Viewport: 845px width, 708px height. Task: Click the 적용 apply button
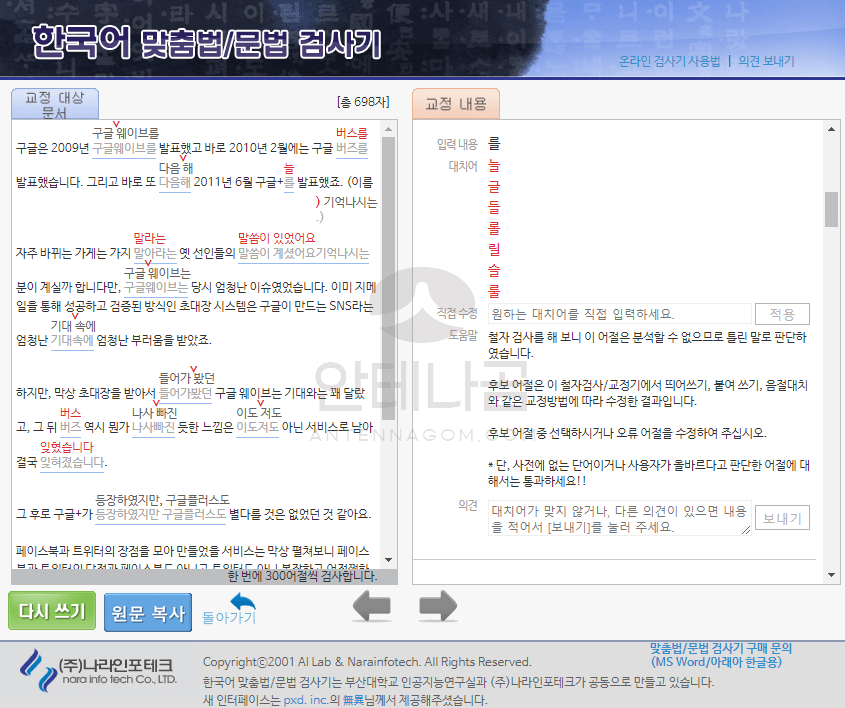pos(782,314)
